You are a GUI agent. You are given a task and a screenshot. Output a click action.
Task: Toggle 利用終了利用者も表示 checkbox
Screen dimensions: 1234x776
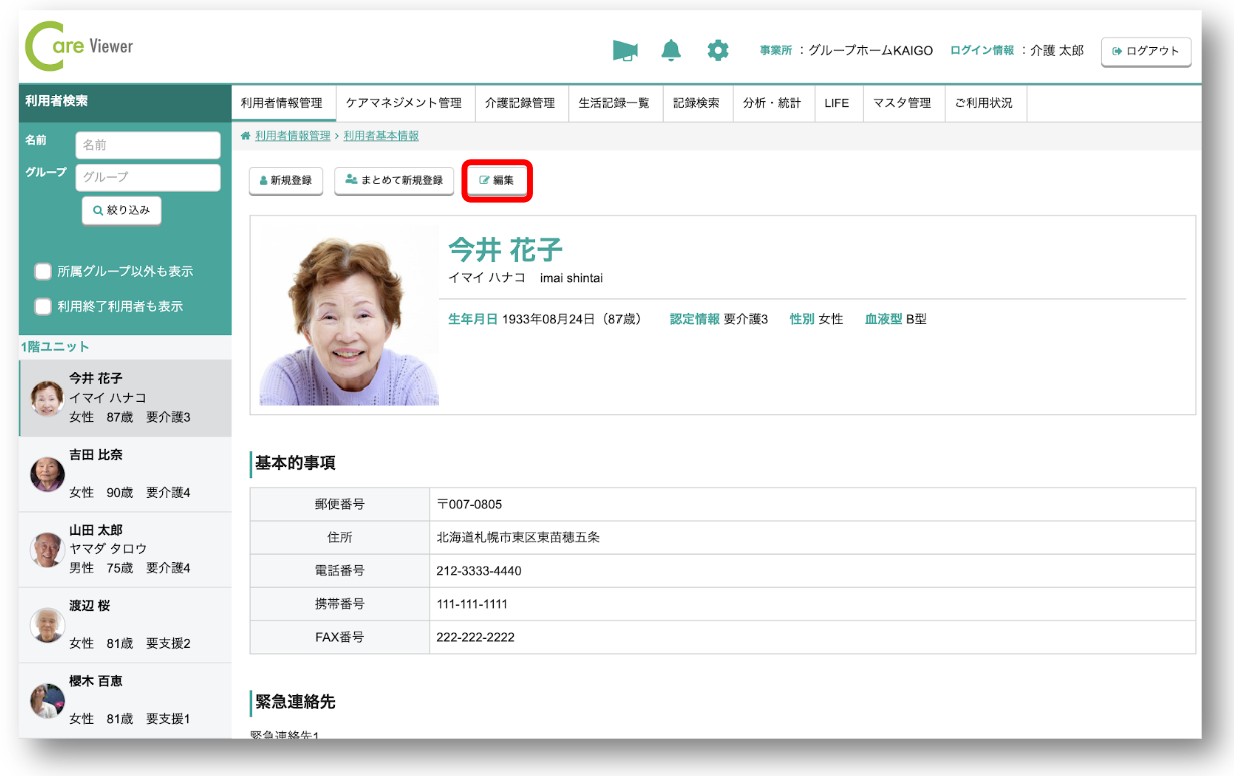(43, 306)
